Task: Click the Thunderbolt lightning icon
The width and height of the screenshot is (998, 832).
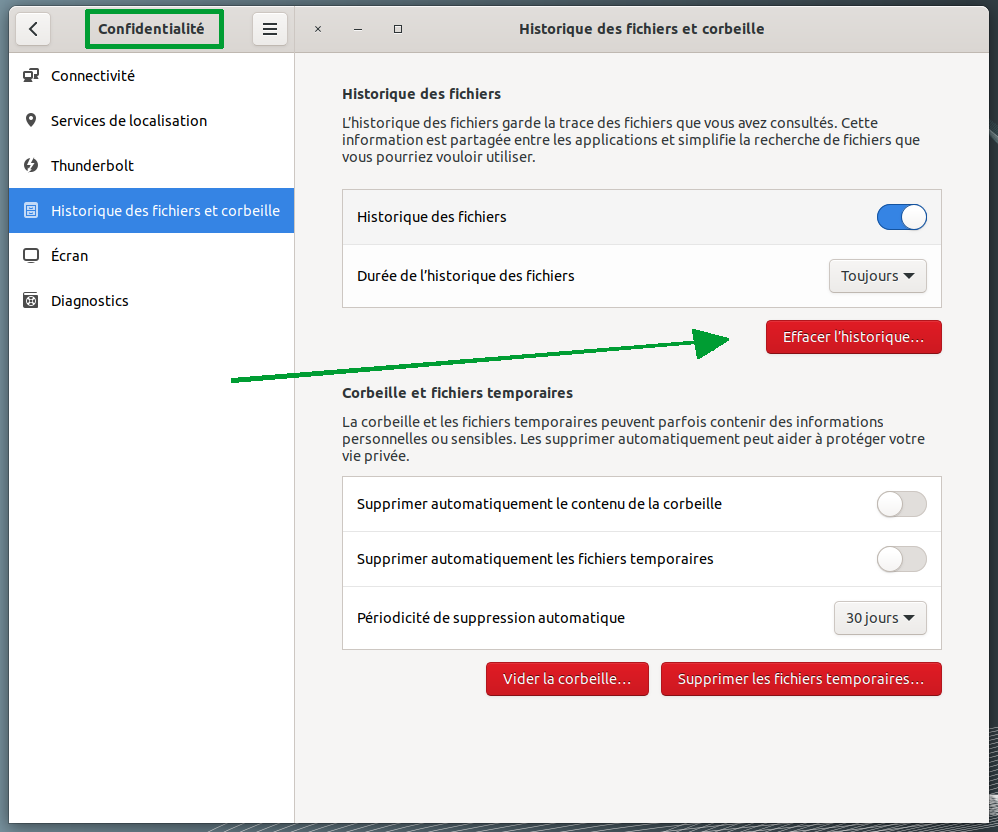Action: (31, 166)
